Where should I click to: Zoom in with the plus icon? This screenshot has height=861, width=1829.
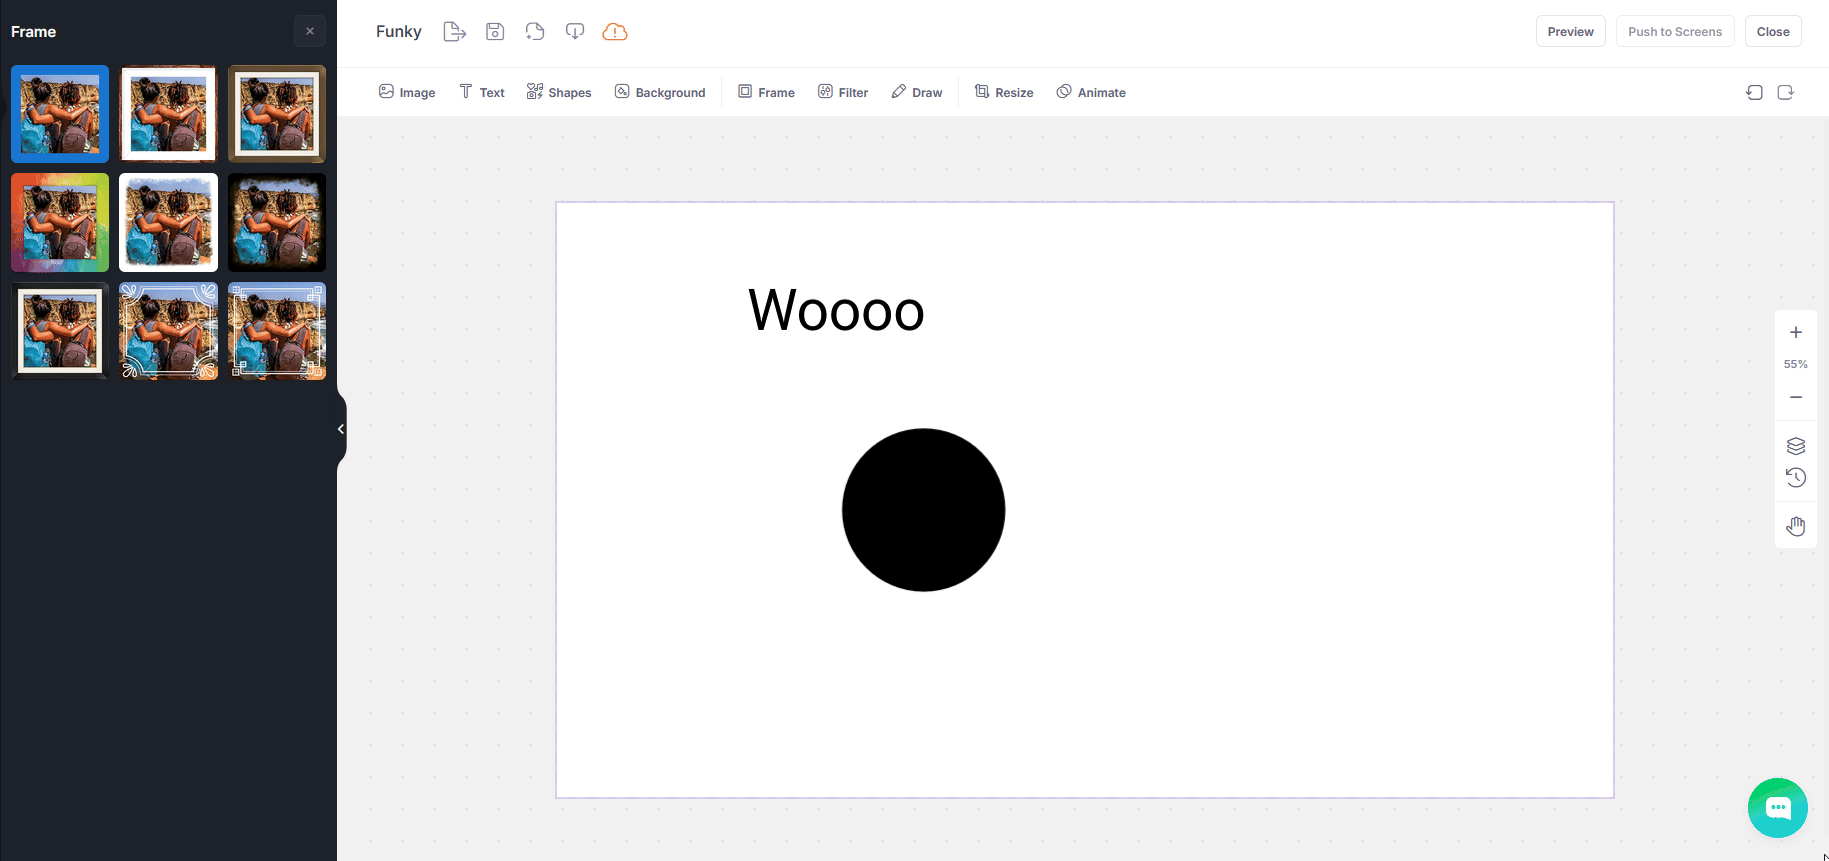1796,332
